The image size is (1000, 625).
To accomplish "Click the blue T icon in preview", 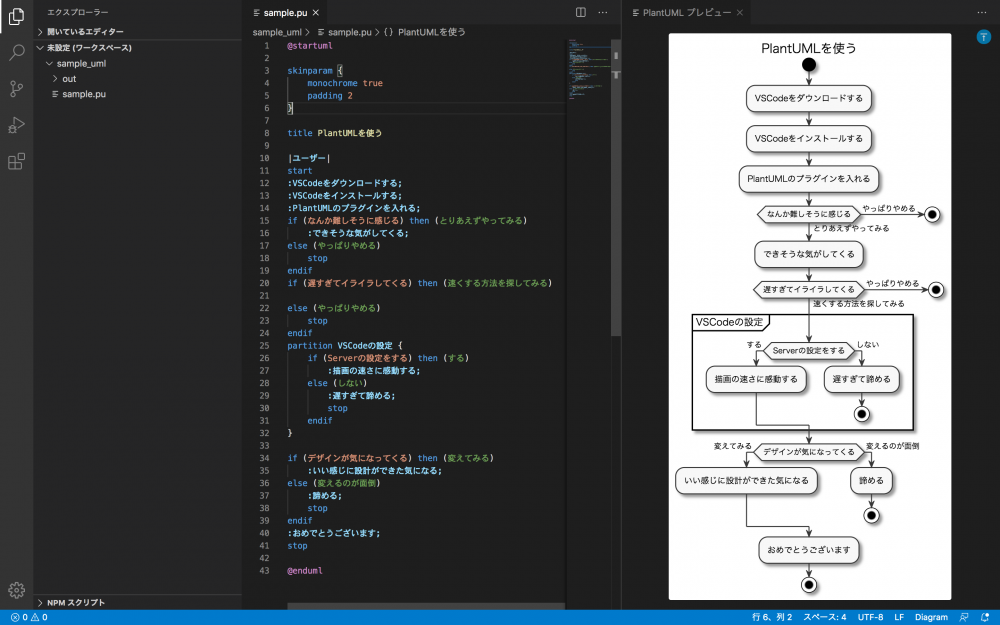I will pyautogui.click(x=983, y=37).
